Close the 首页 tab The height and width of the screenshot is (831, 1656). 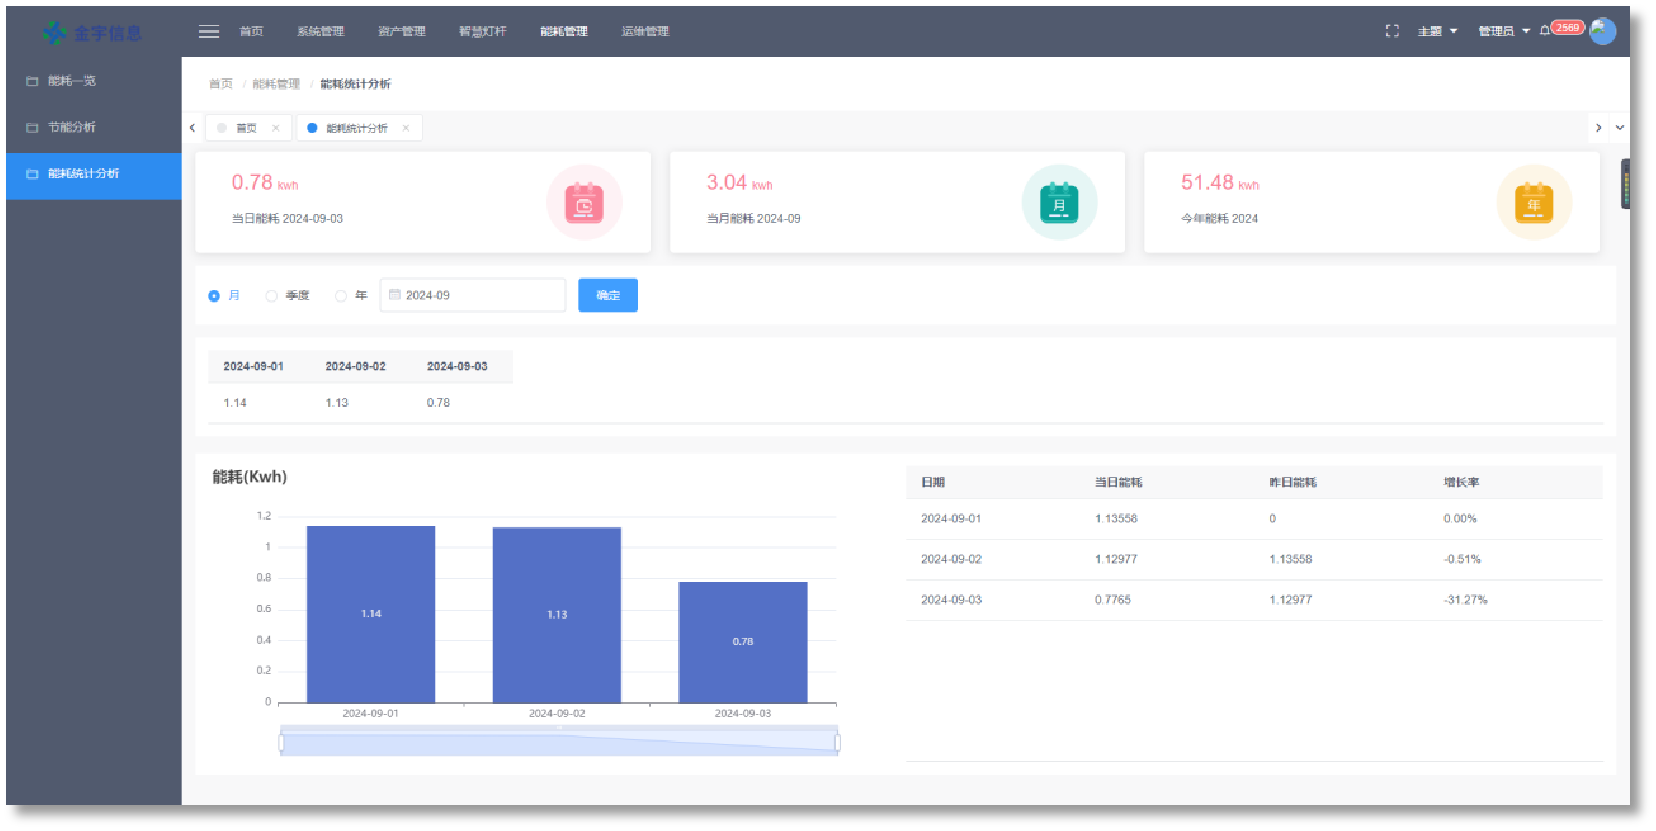coord(276,128)
